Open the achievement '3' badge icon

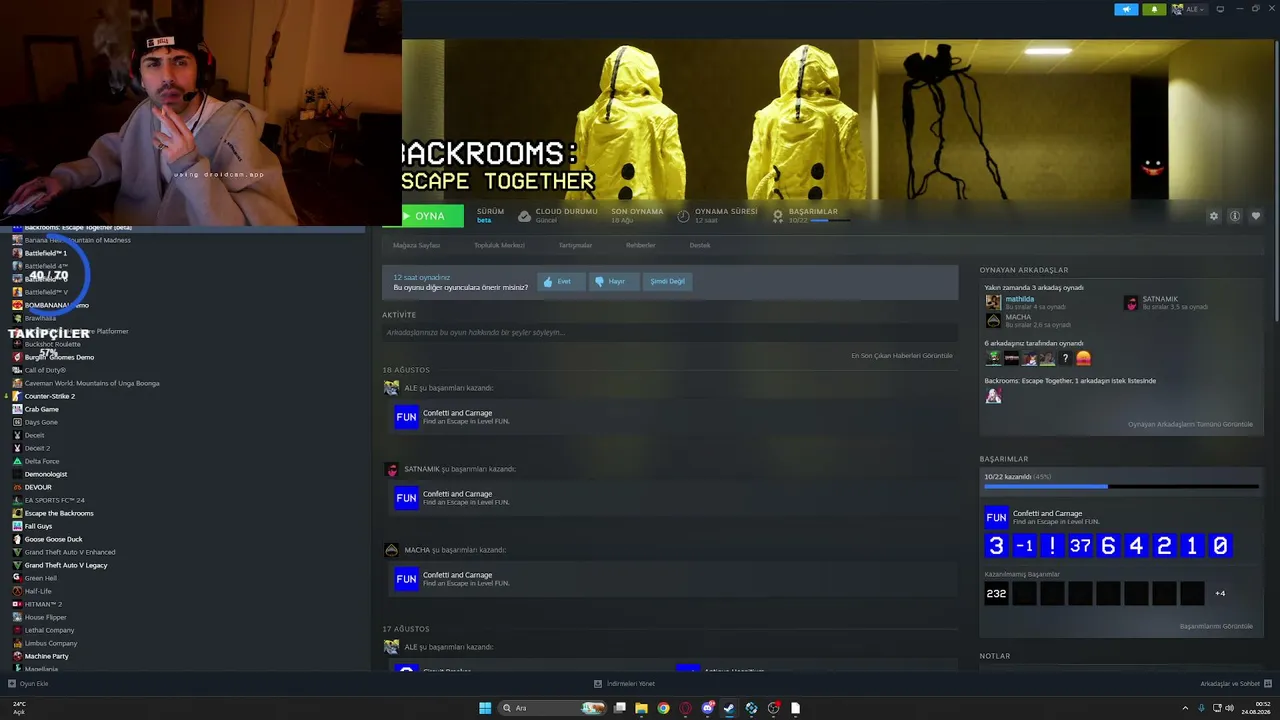[x=996, y=546]
